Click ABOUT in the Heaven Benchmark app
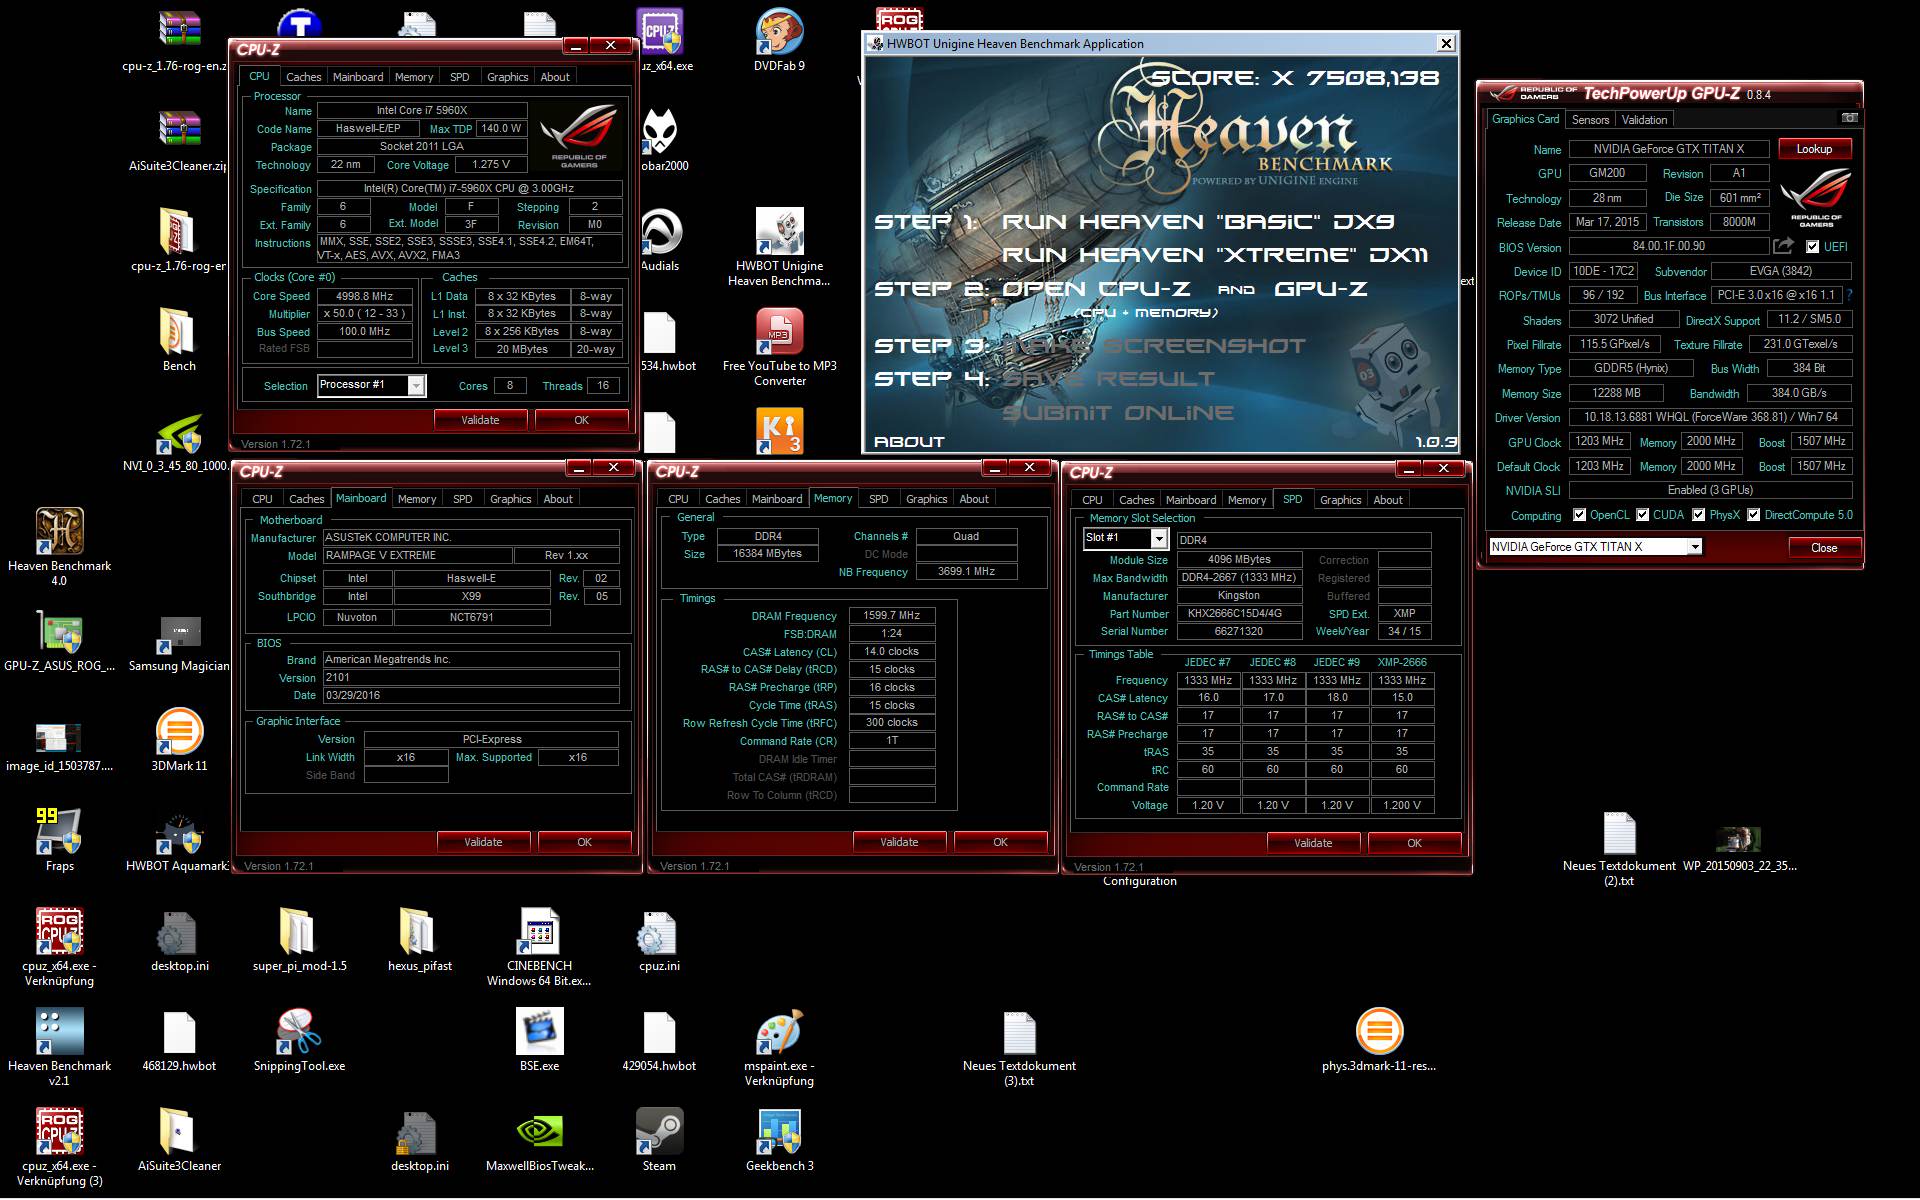This screenshot has width=1920, height=1200. (909, 441)
